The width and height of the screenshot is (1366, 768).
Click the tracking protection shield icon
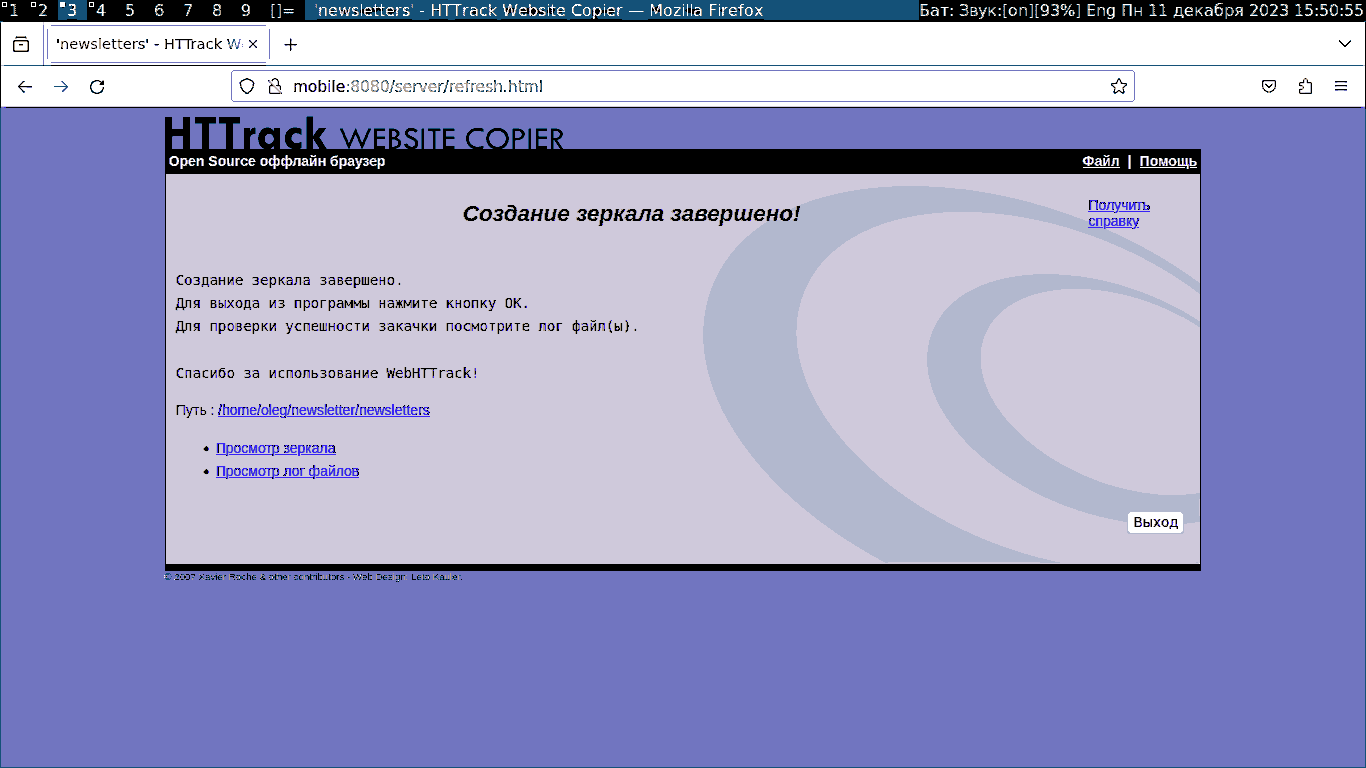pos(247,87)
